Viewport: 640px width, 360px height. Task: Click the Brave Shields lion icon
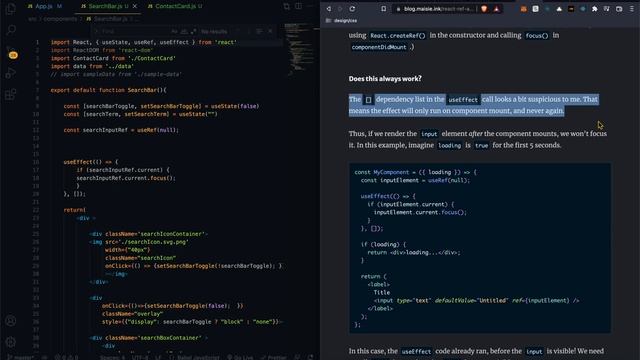point(484,9)
